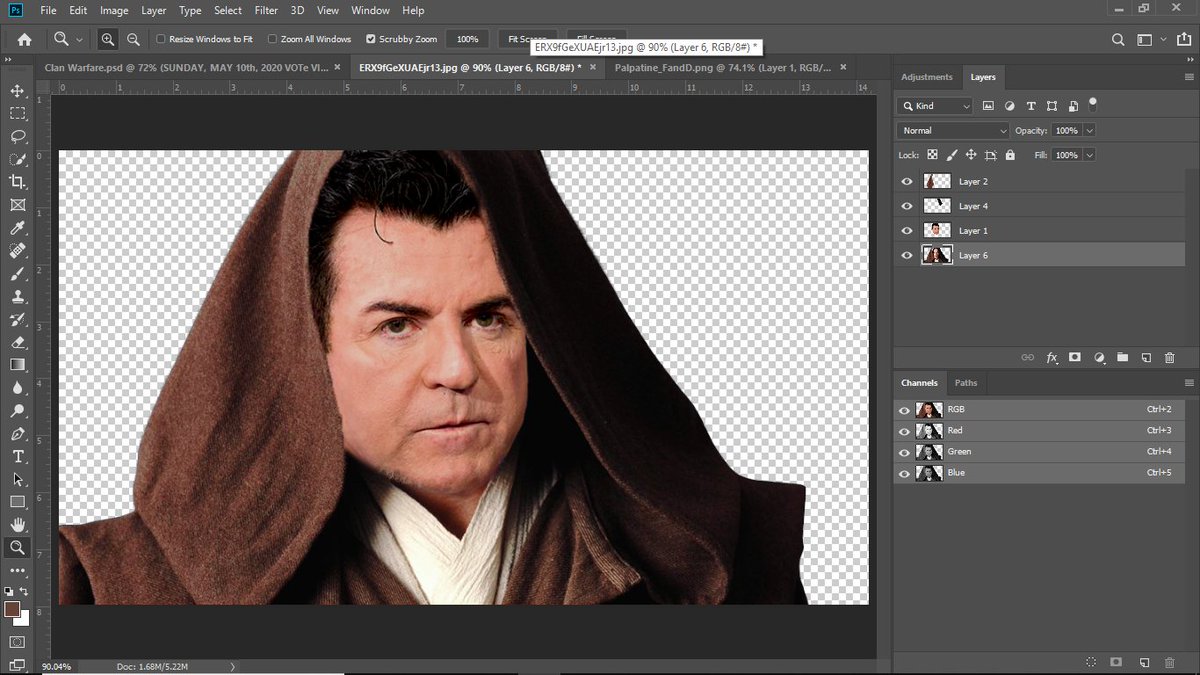The image size is (1200, 675).
Task: Select the Crop tool
Action: pos(17,182)
